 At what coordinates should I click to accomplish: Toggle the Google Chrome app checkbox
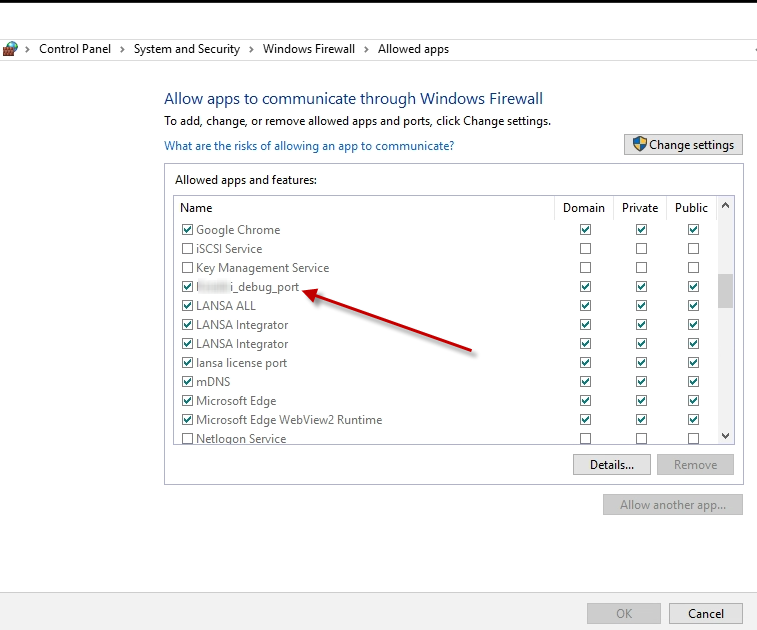187,230
